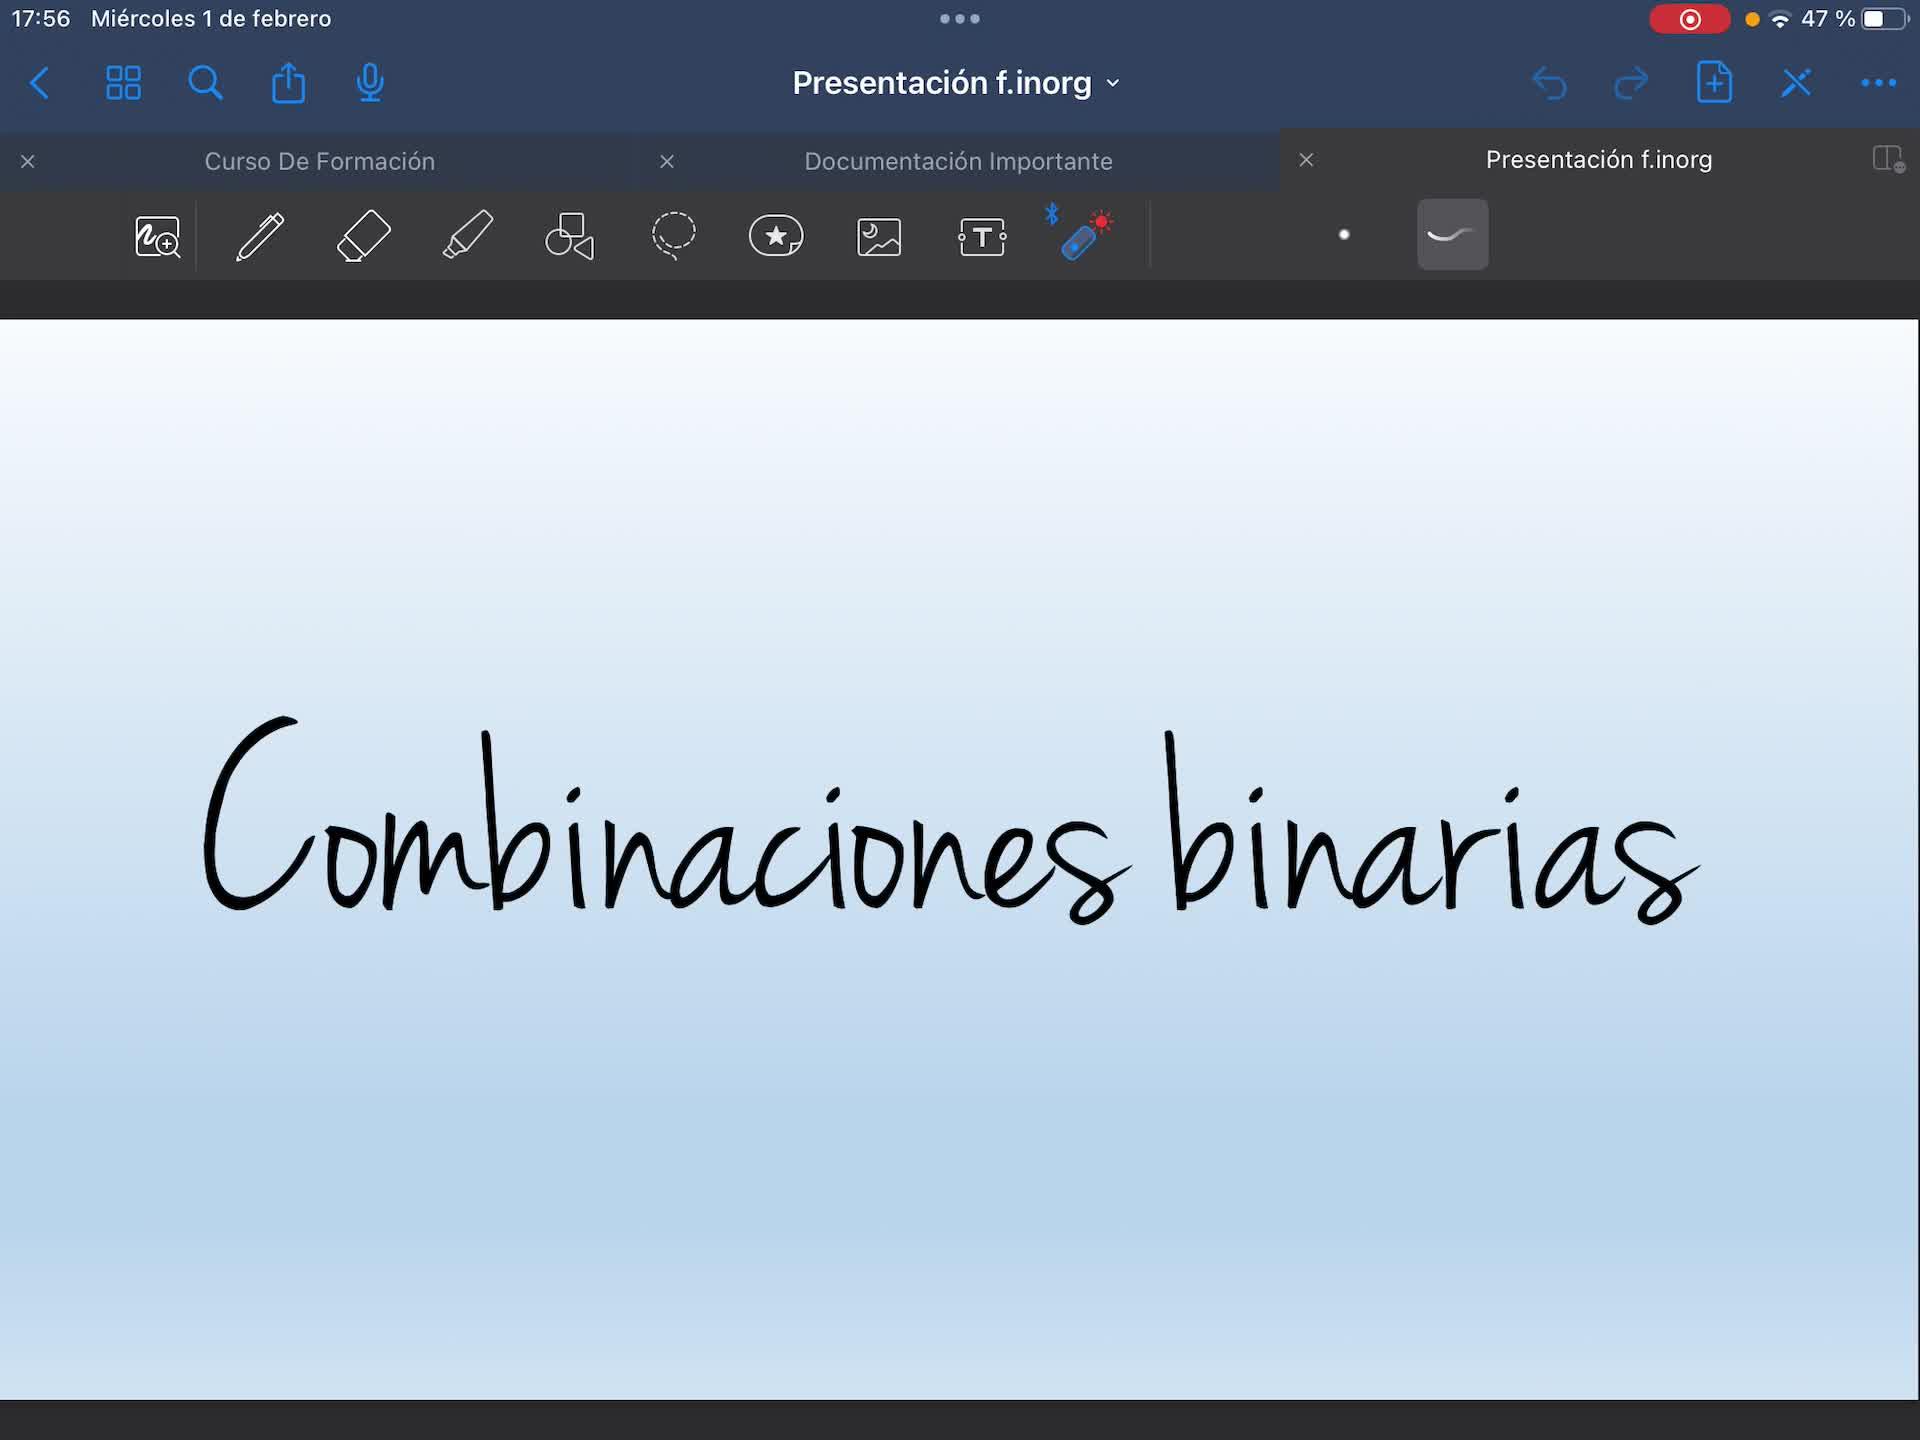The image size is (1920, 1440).
Task: Close the Presentación f.inorg tab
Action: [x=1306, y=160]
